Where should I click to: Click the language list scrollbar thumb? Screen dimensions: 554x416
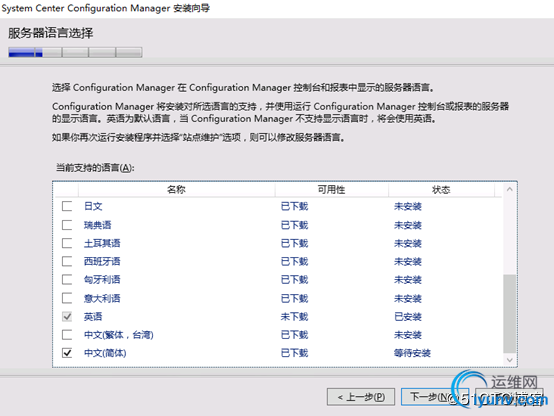pyautogui.click(x=509, y=314)
